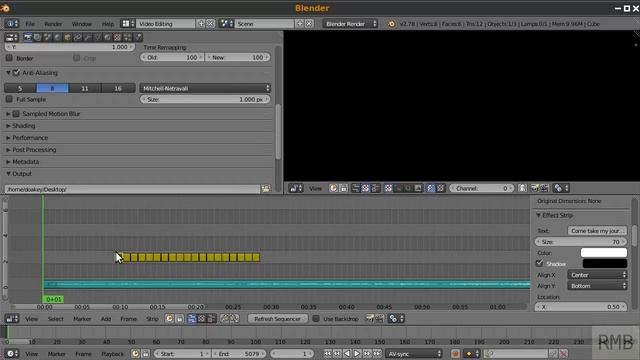Jump to the last frame

click(377, 353)
